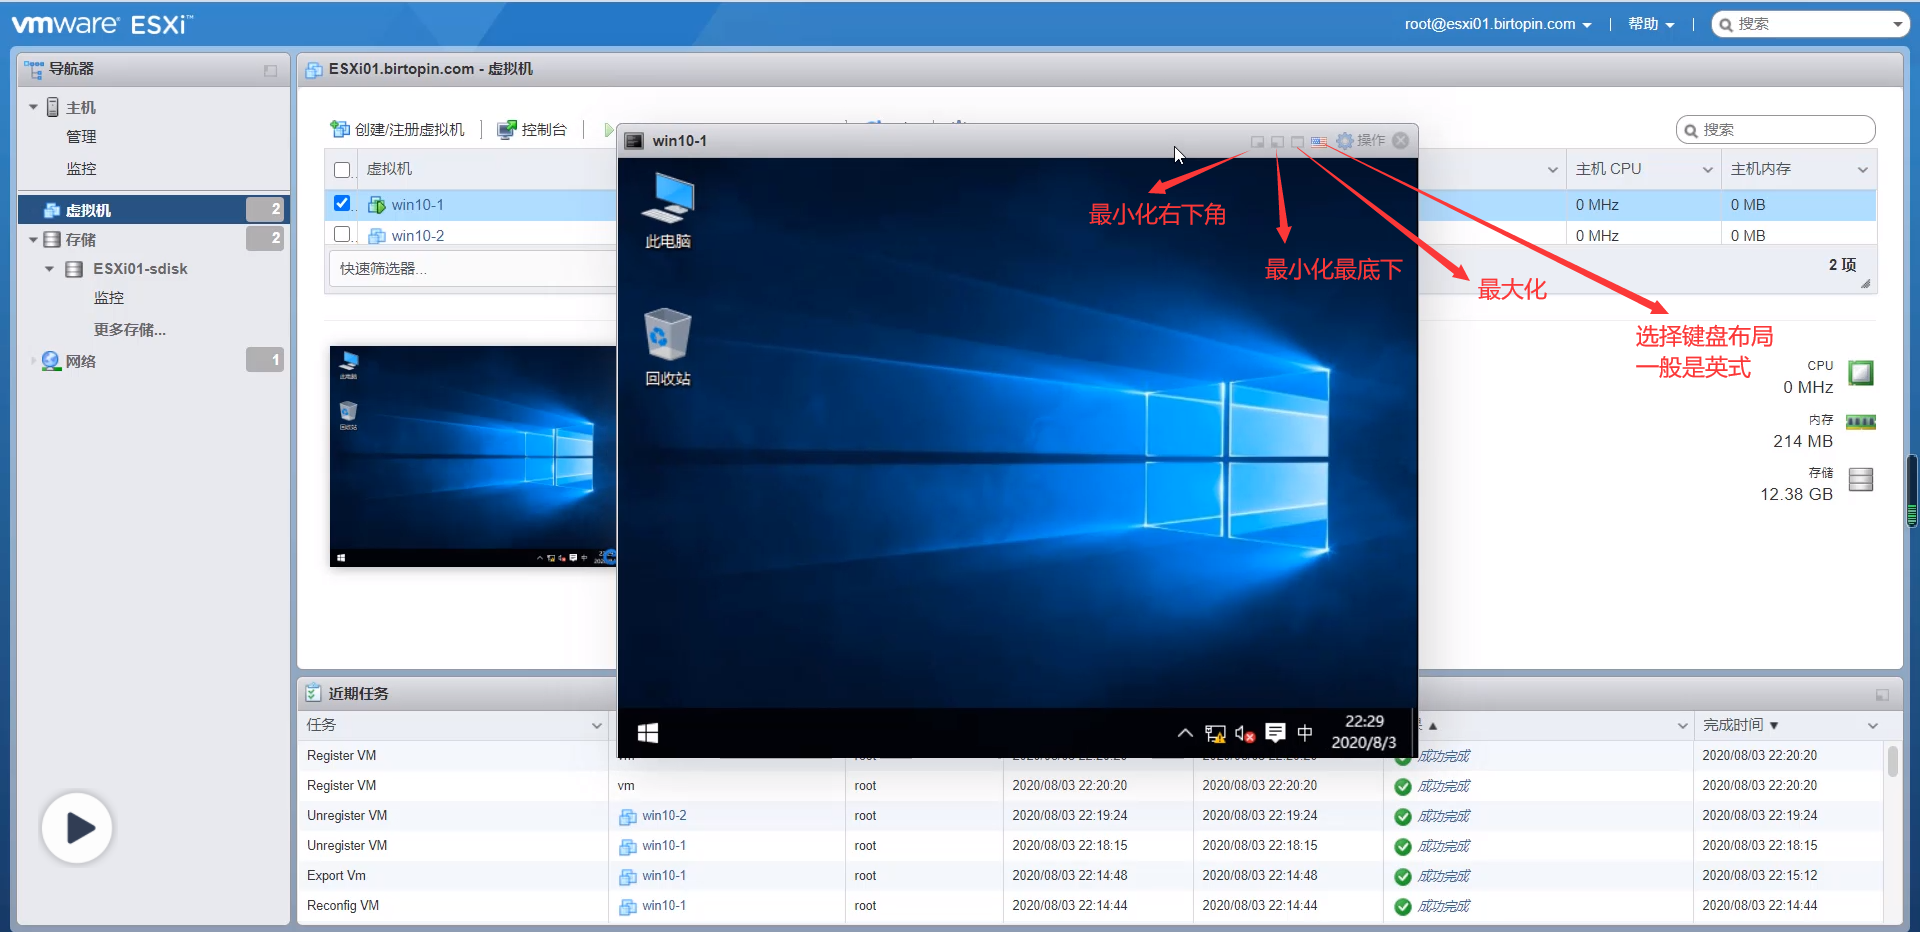Click the VMware ESXi logo
The image size is (1920, 932).
coord(102,24)
